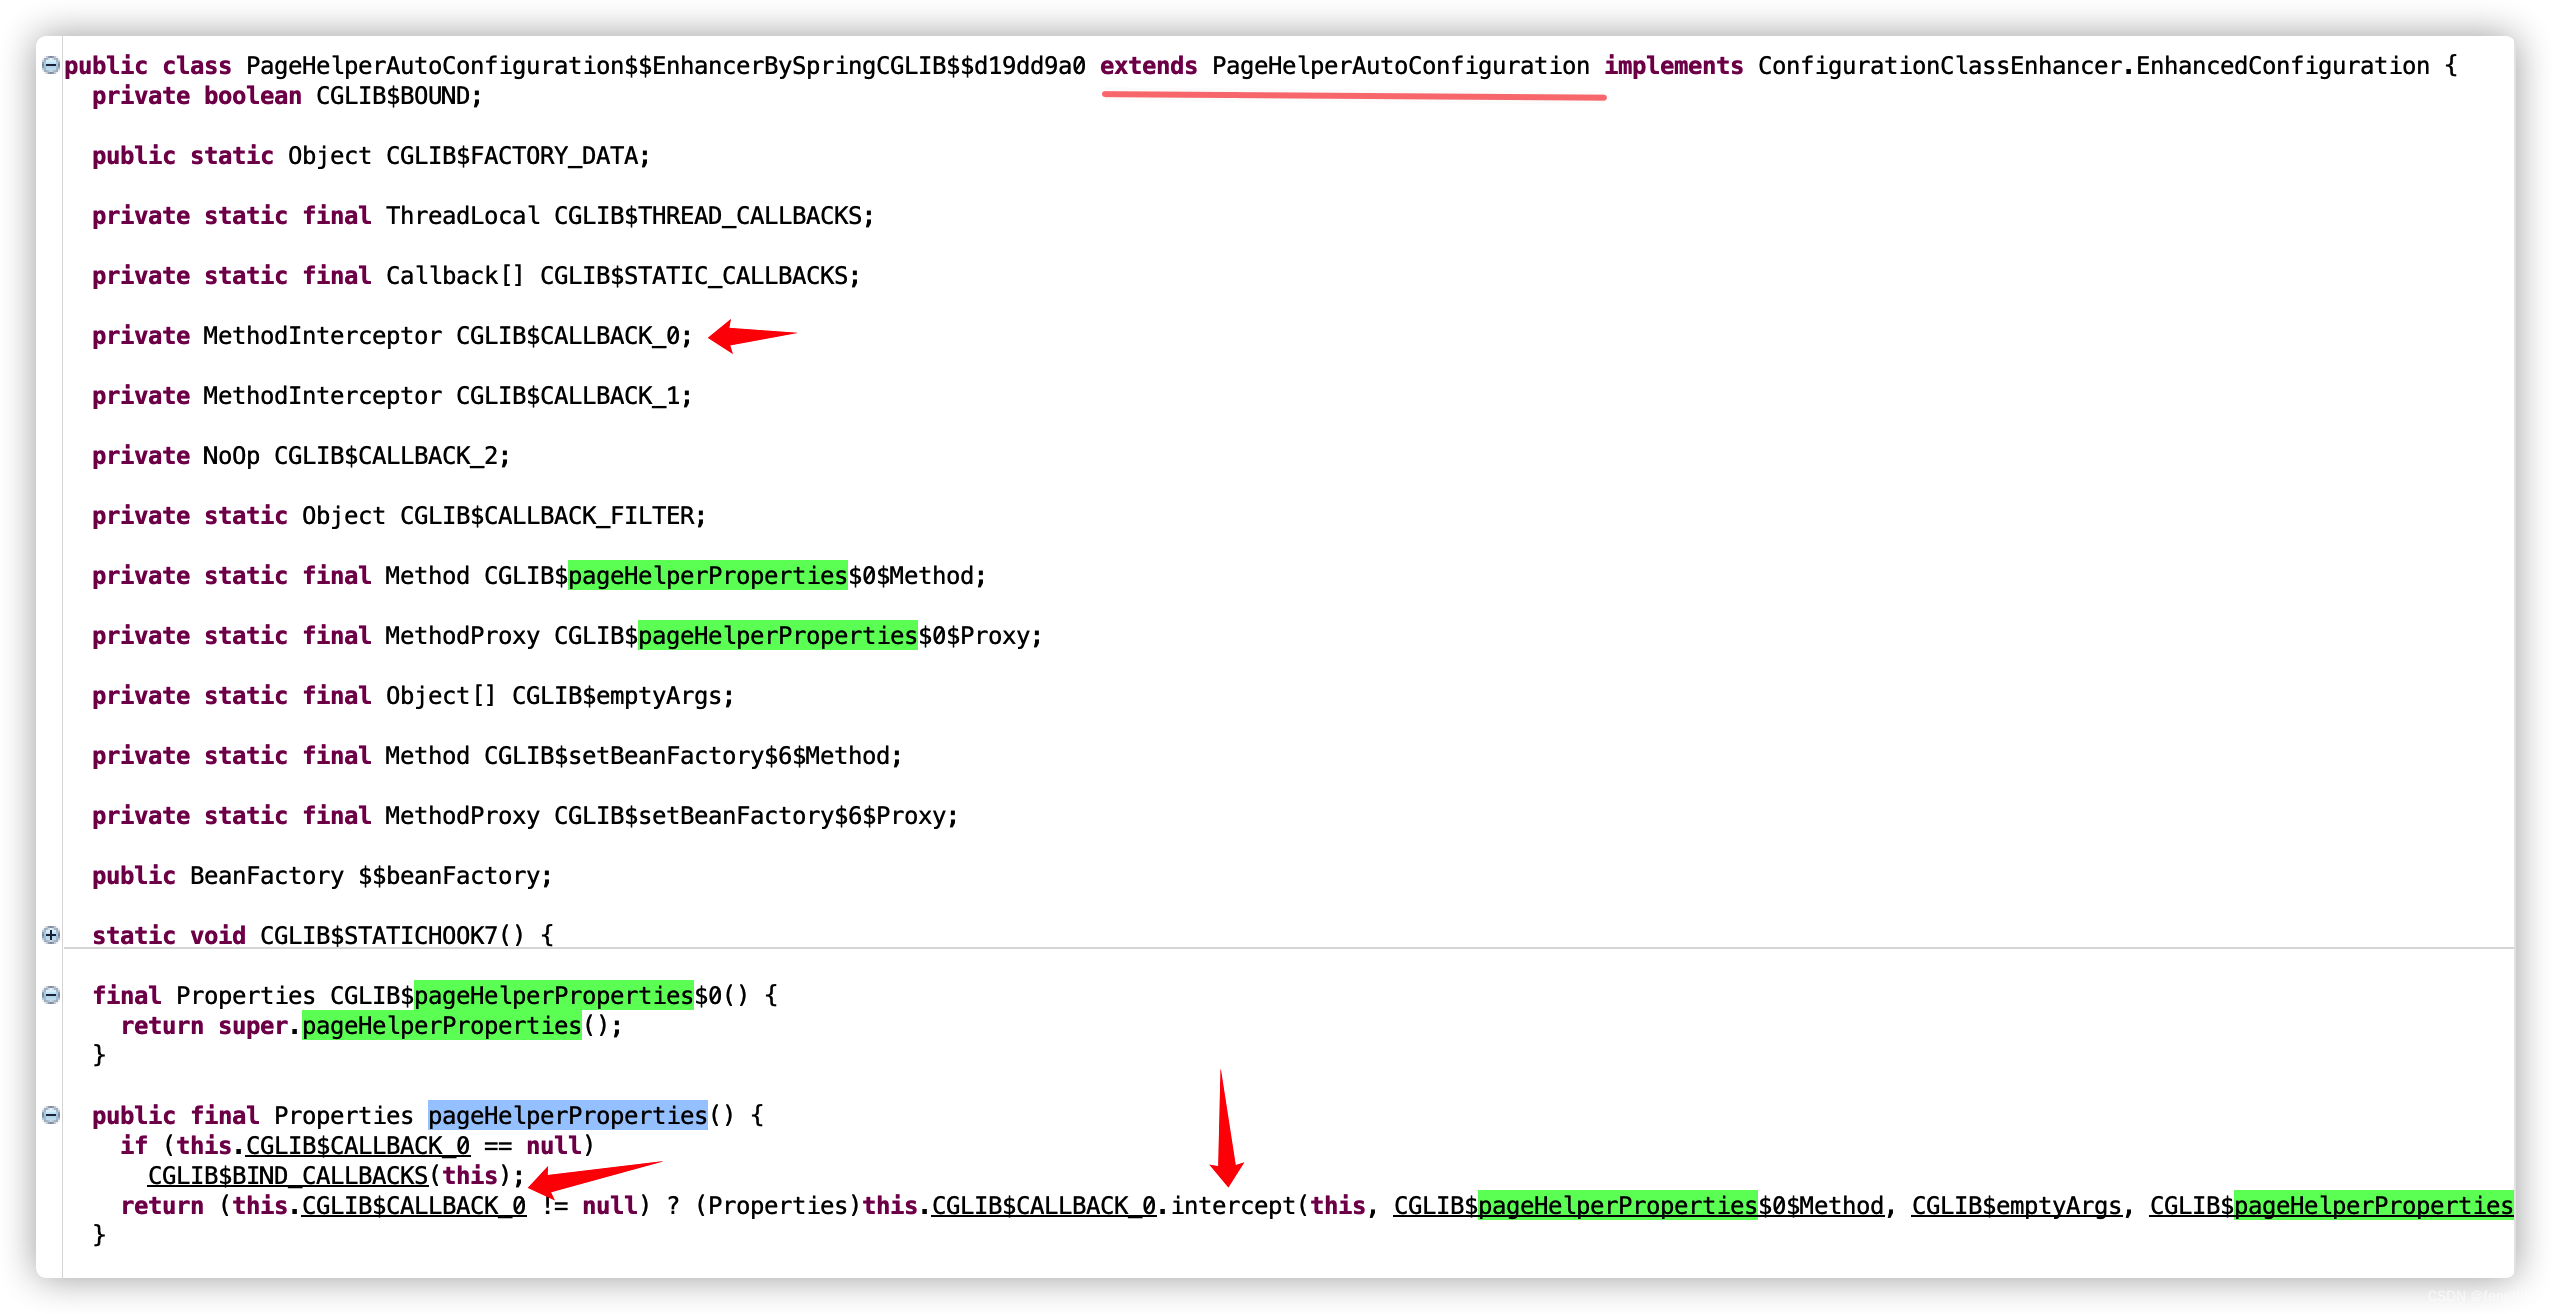2552x1314 pixels.
Task: Select parent class name PageHelperAutoConfiguration
Action: point(1399,65)
